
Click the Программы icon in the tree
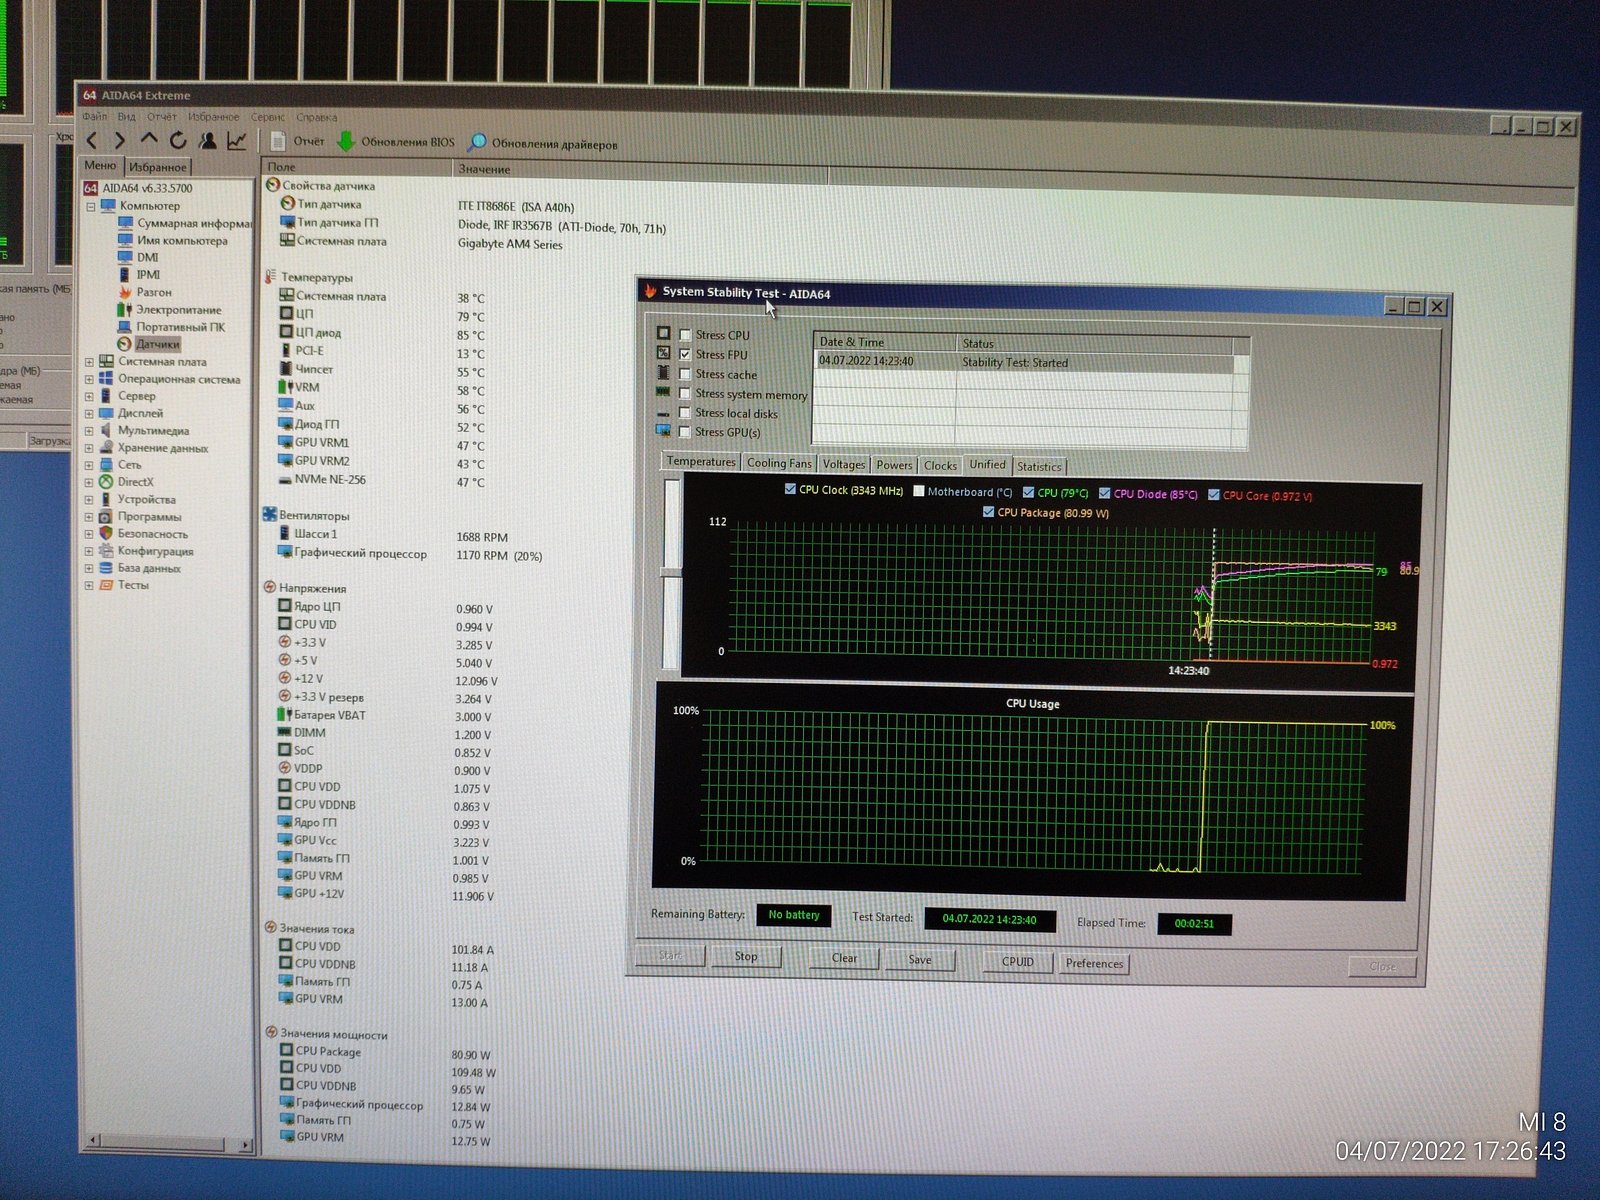tap(106, 517)
